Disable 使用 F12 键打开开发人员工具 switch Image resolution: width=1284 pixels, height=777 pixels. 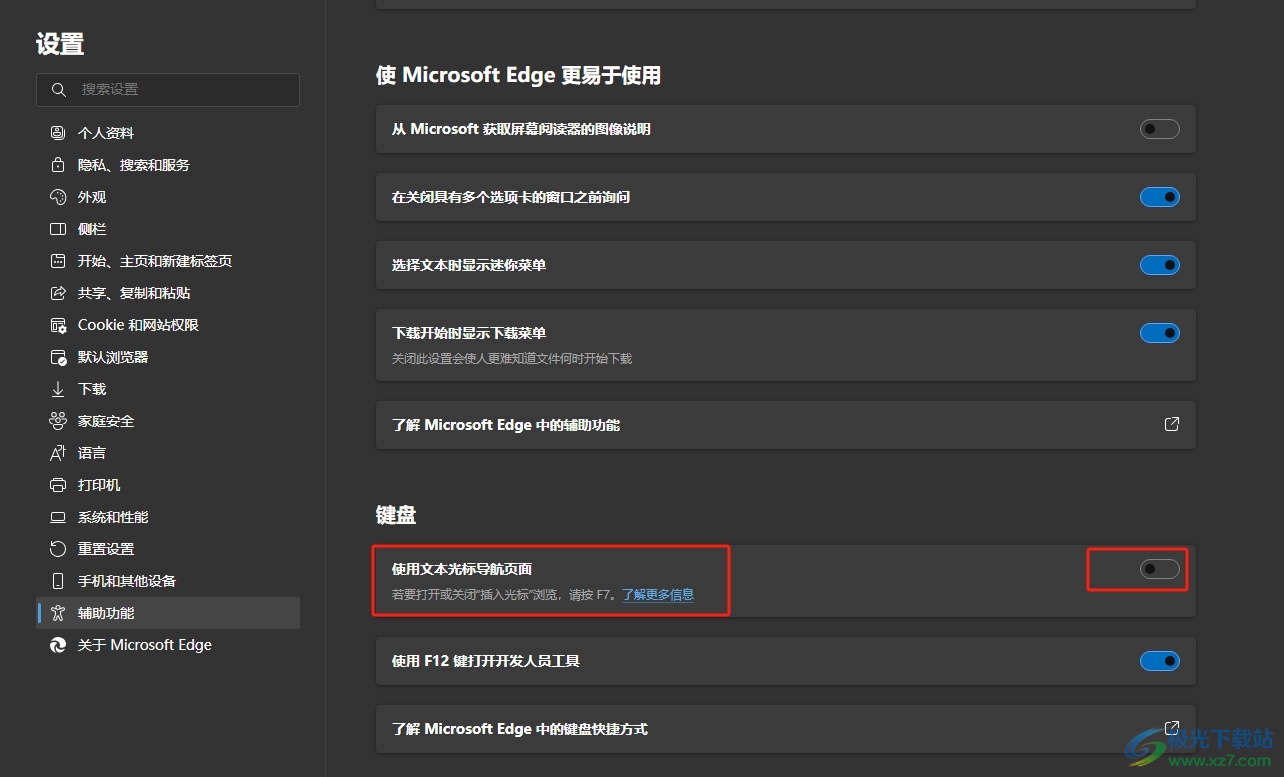point(1160,661)
